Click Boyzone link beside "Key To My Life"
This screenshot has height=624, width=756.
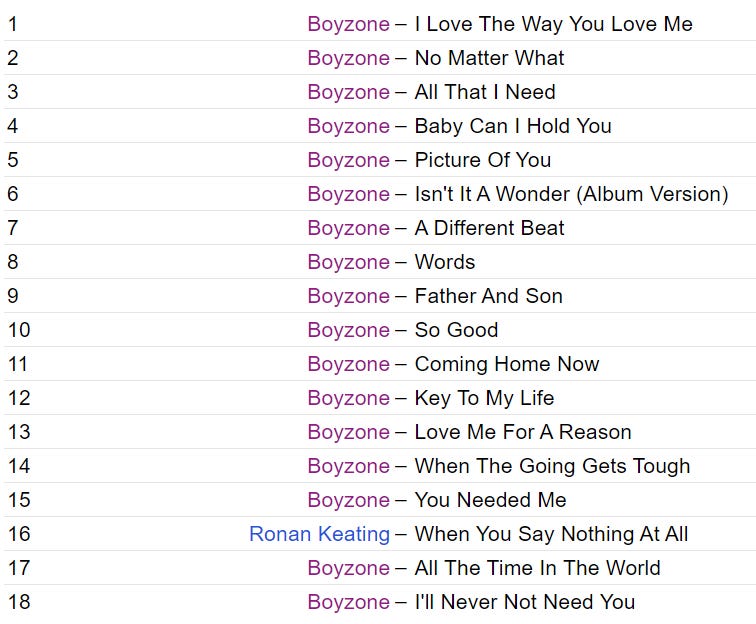tap(348, 398)
